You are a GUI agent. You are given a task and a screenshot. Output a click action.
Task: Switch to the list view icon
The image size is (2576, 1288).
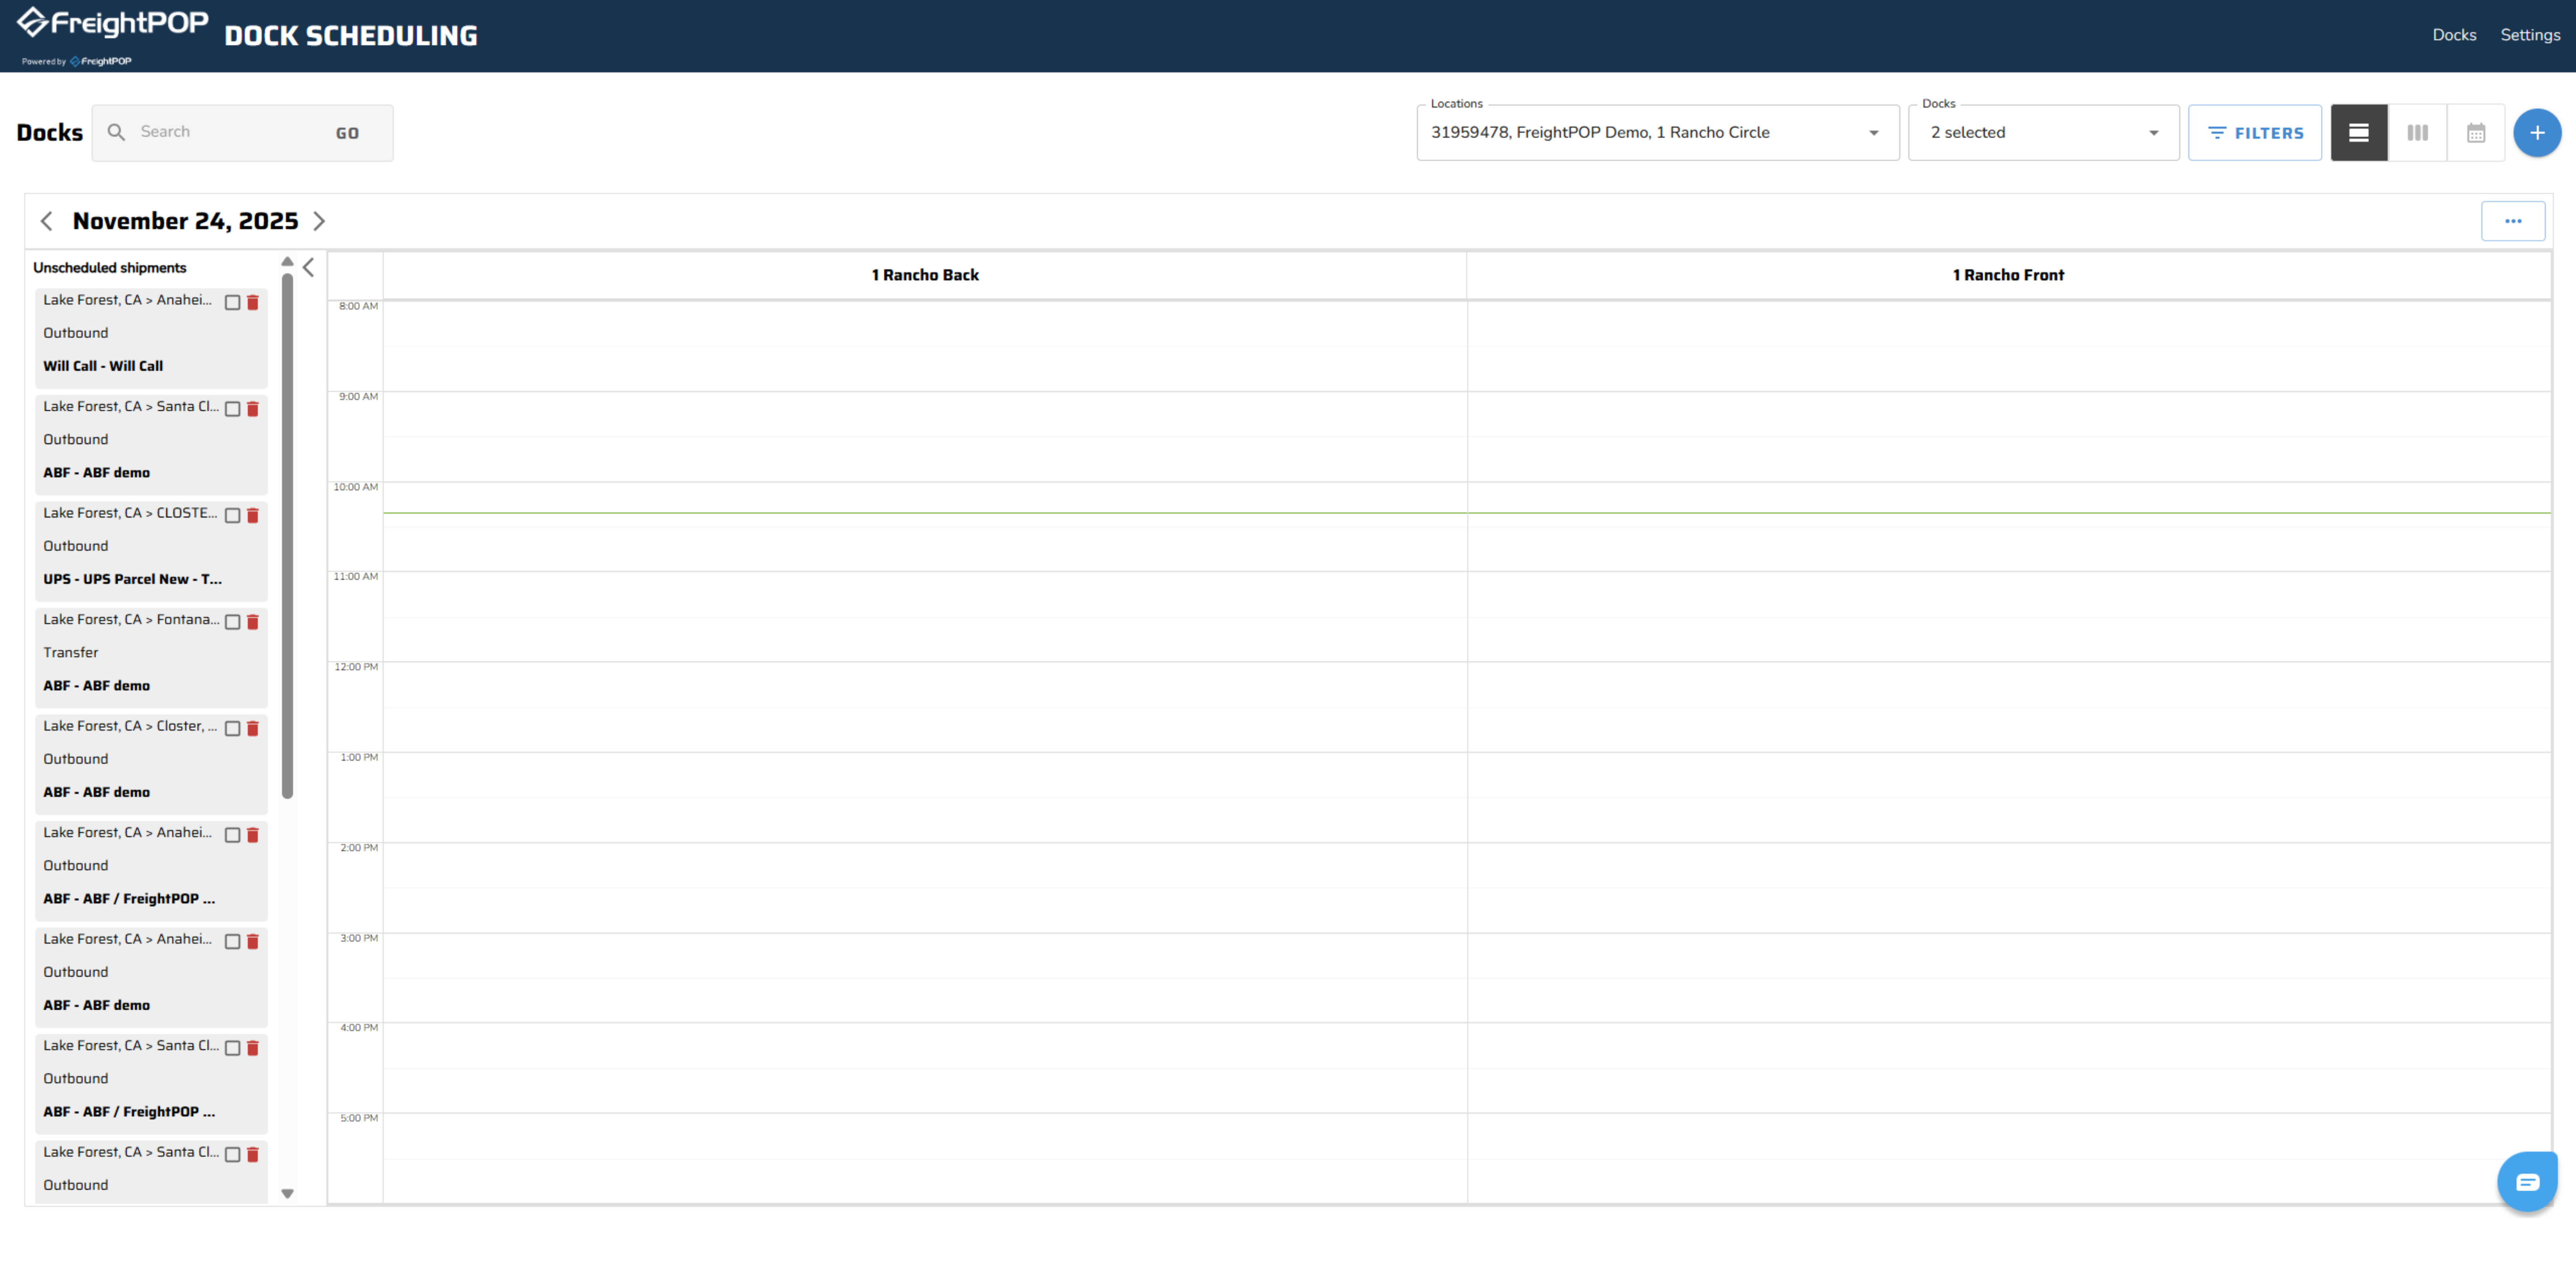2359,133
